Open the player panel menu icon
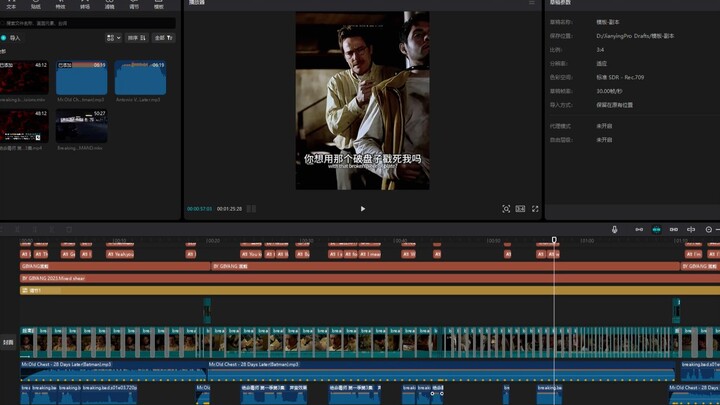Screen dimensions: 720x405 coord(532,3)
